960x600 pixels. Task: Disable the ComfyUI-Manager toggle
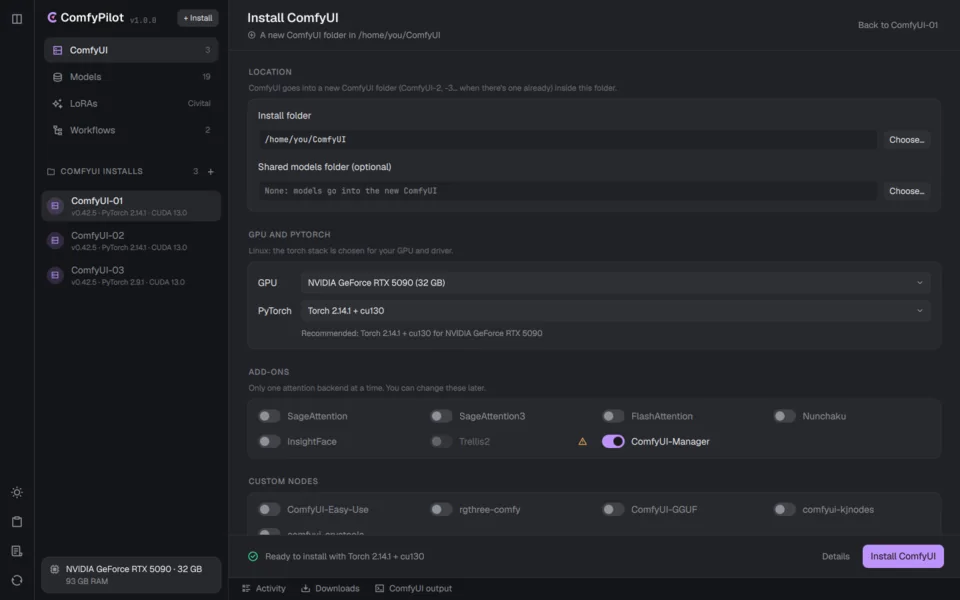click(x=613, y=441)
